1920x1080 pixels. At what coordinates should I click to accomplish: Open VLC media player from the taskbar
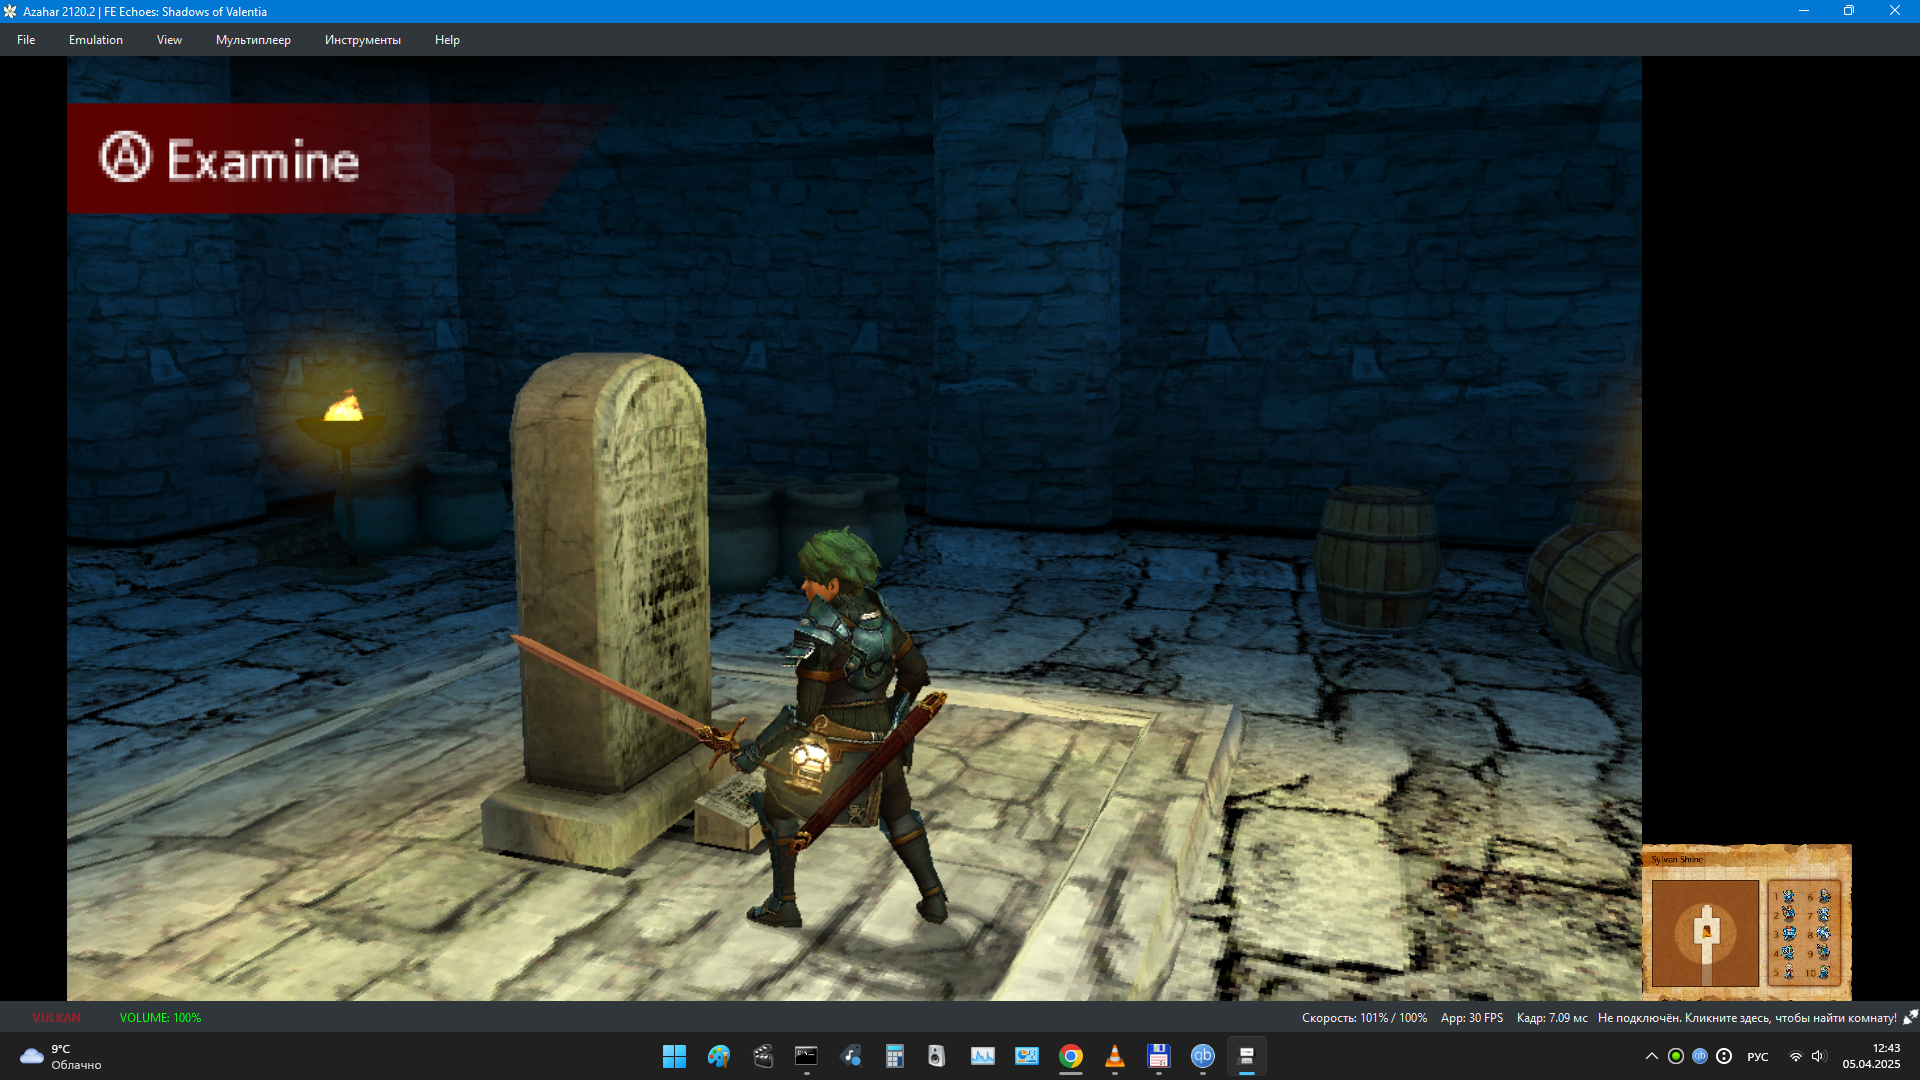(x=1115, y=1056)
